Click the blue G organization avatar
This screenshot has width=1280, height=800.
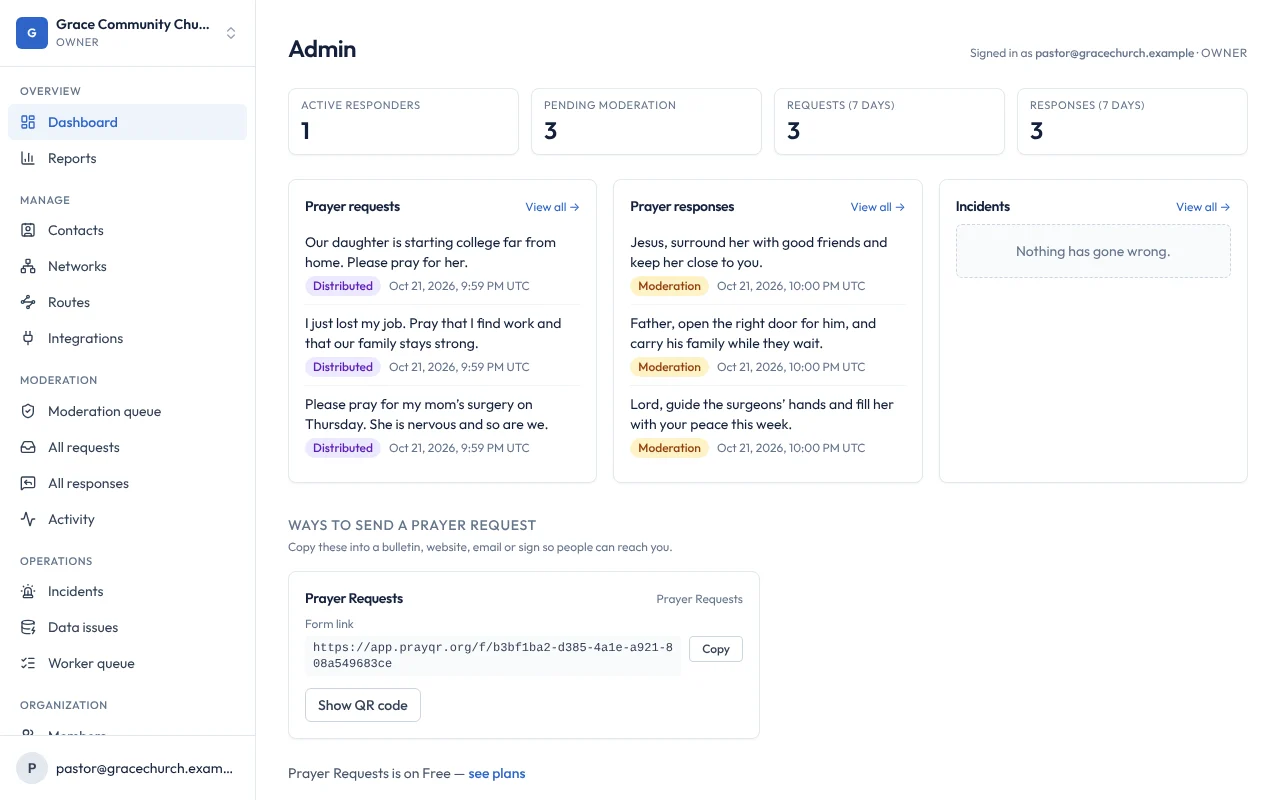32,33
